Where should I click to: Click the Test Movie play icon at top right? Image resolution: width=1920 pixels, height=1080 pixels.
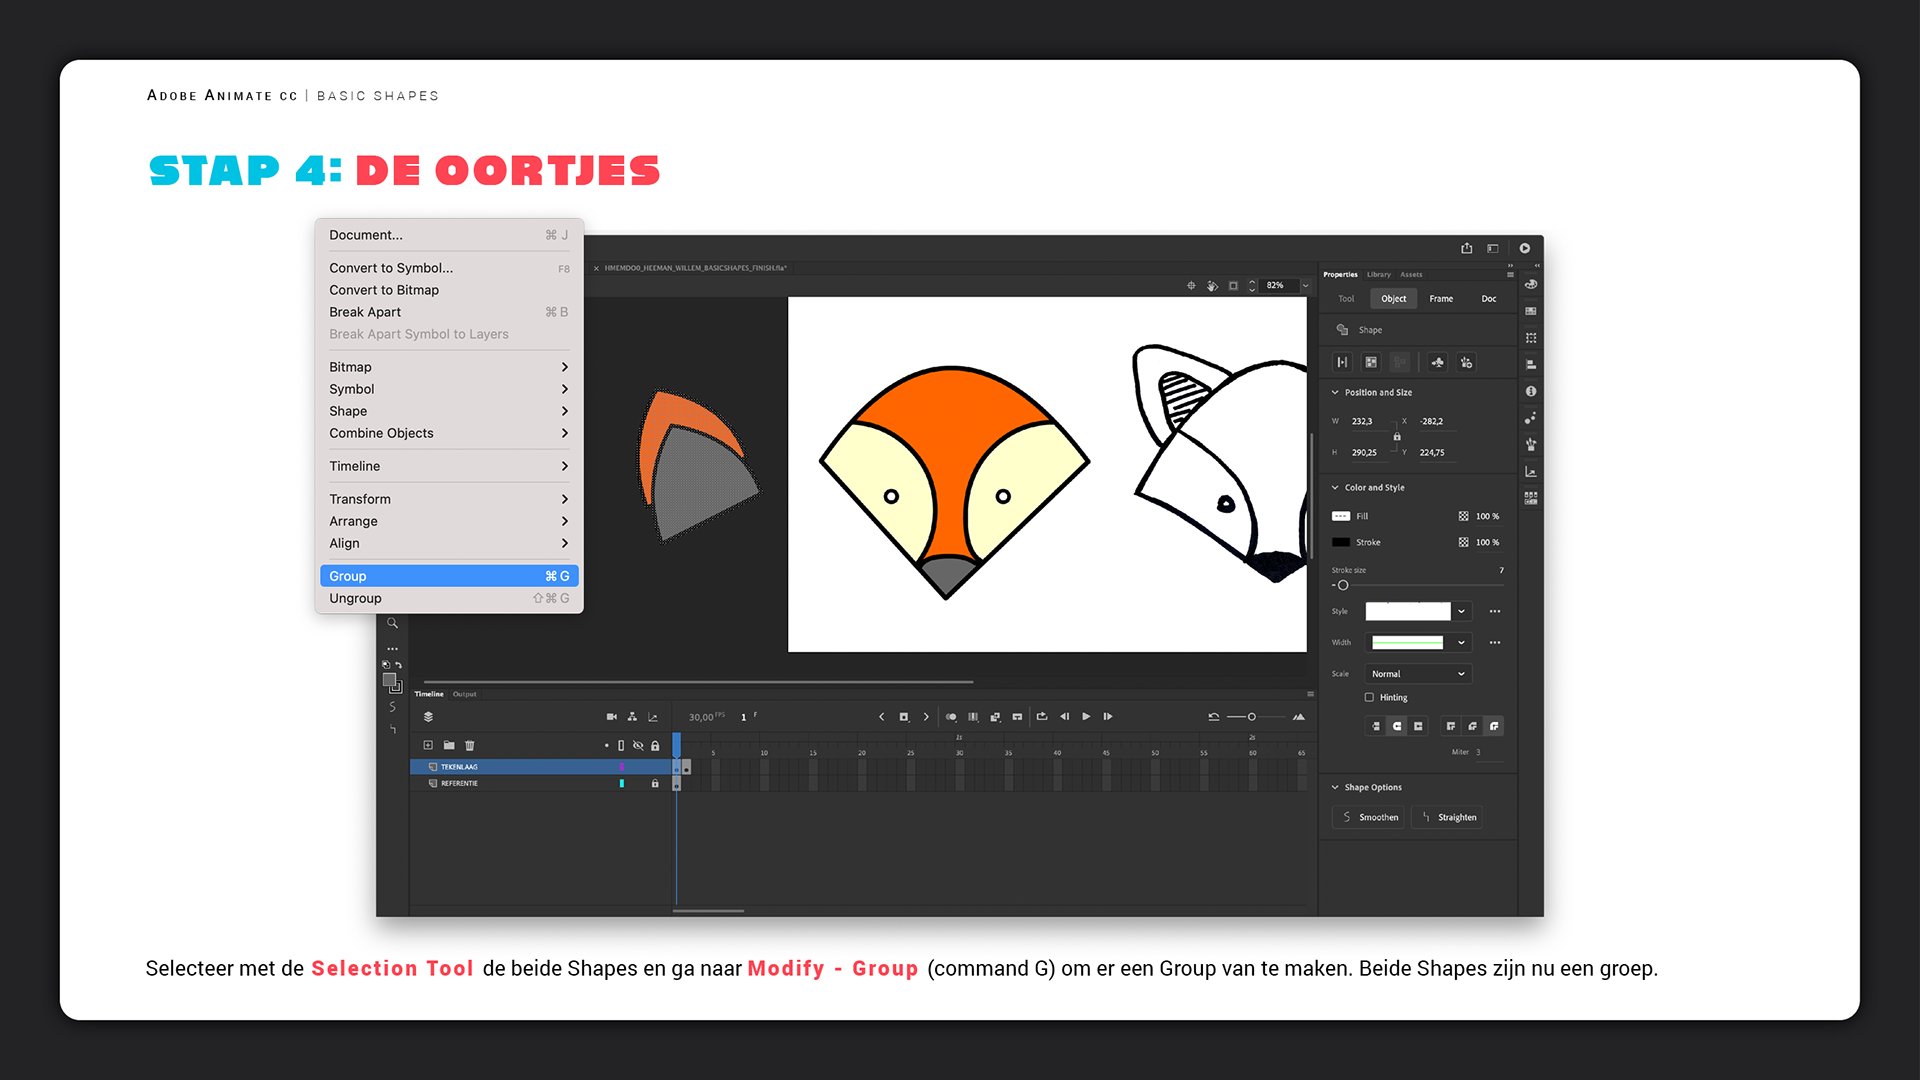click(1524, 248)
